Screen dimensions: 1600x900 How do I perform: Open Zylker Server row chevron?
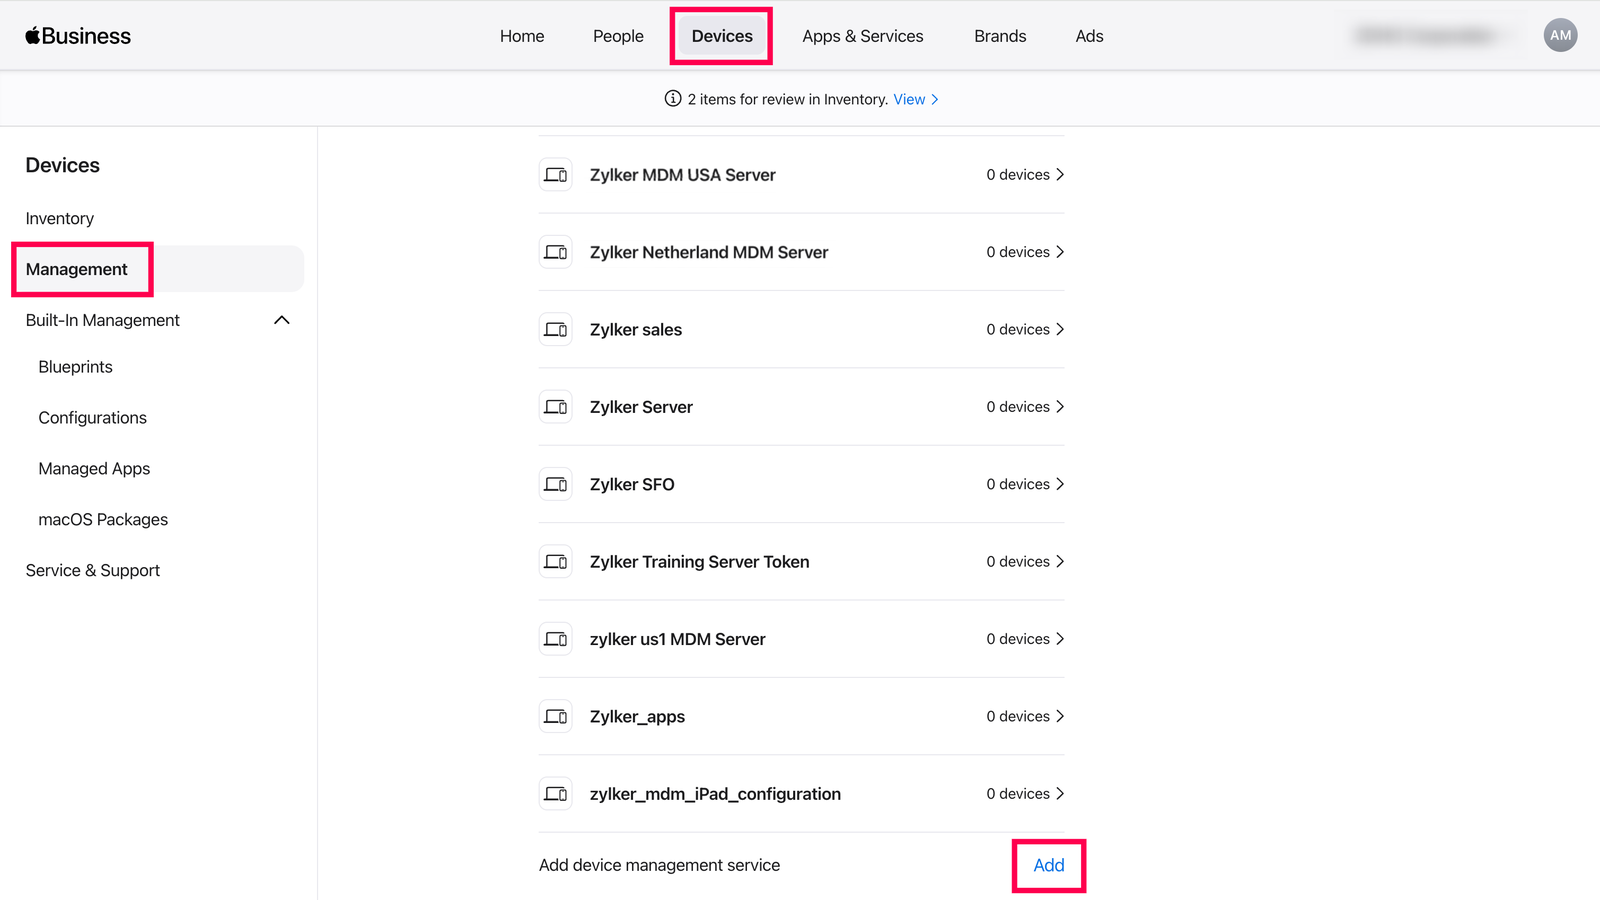pos(1060,406)
